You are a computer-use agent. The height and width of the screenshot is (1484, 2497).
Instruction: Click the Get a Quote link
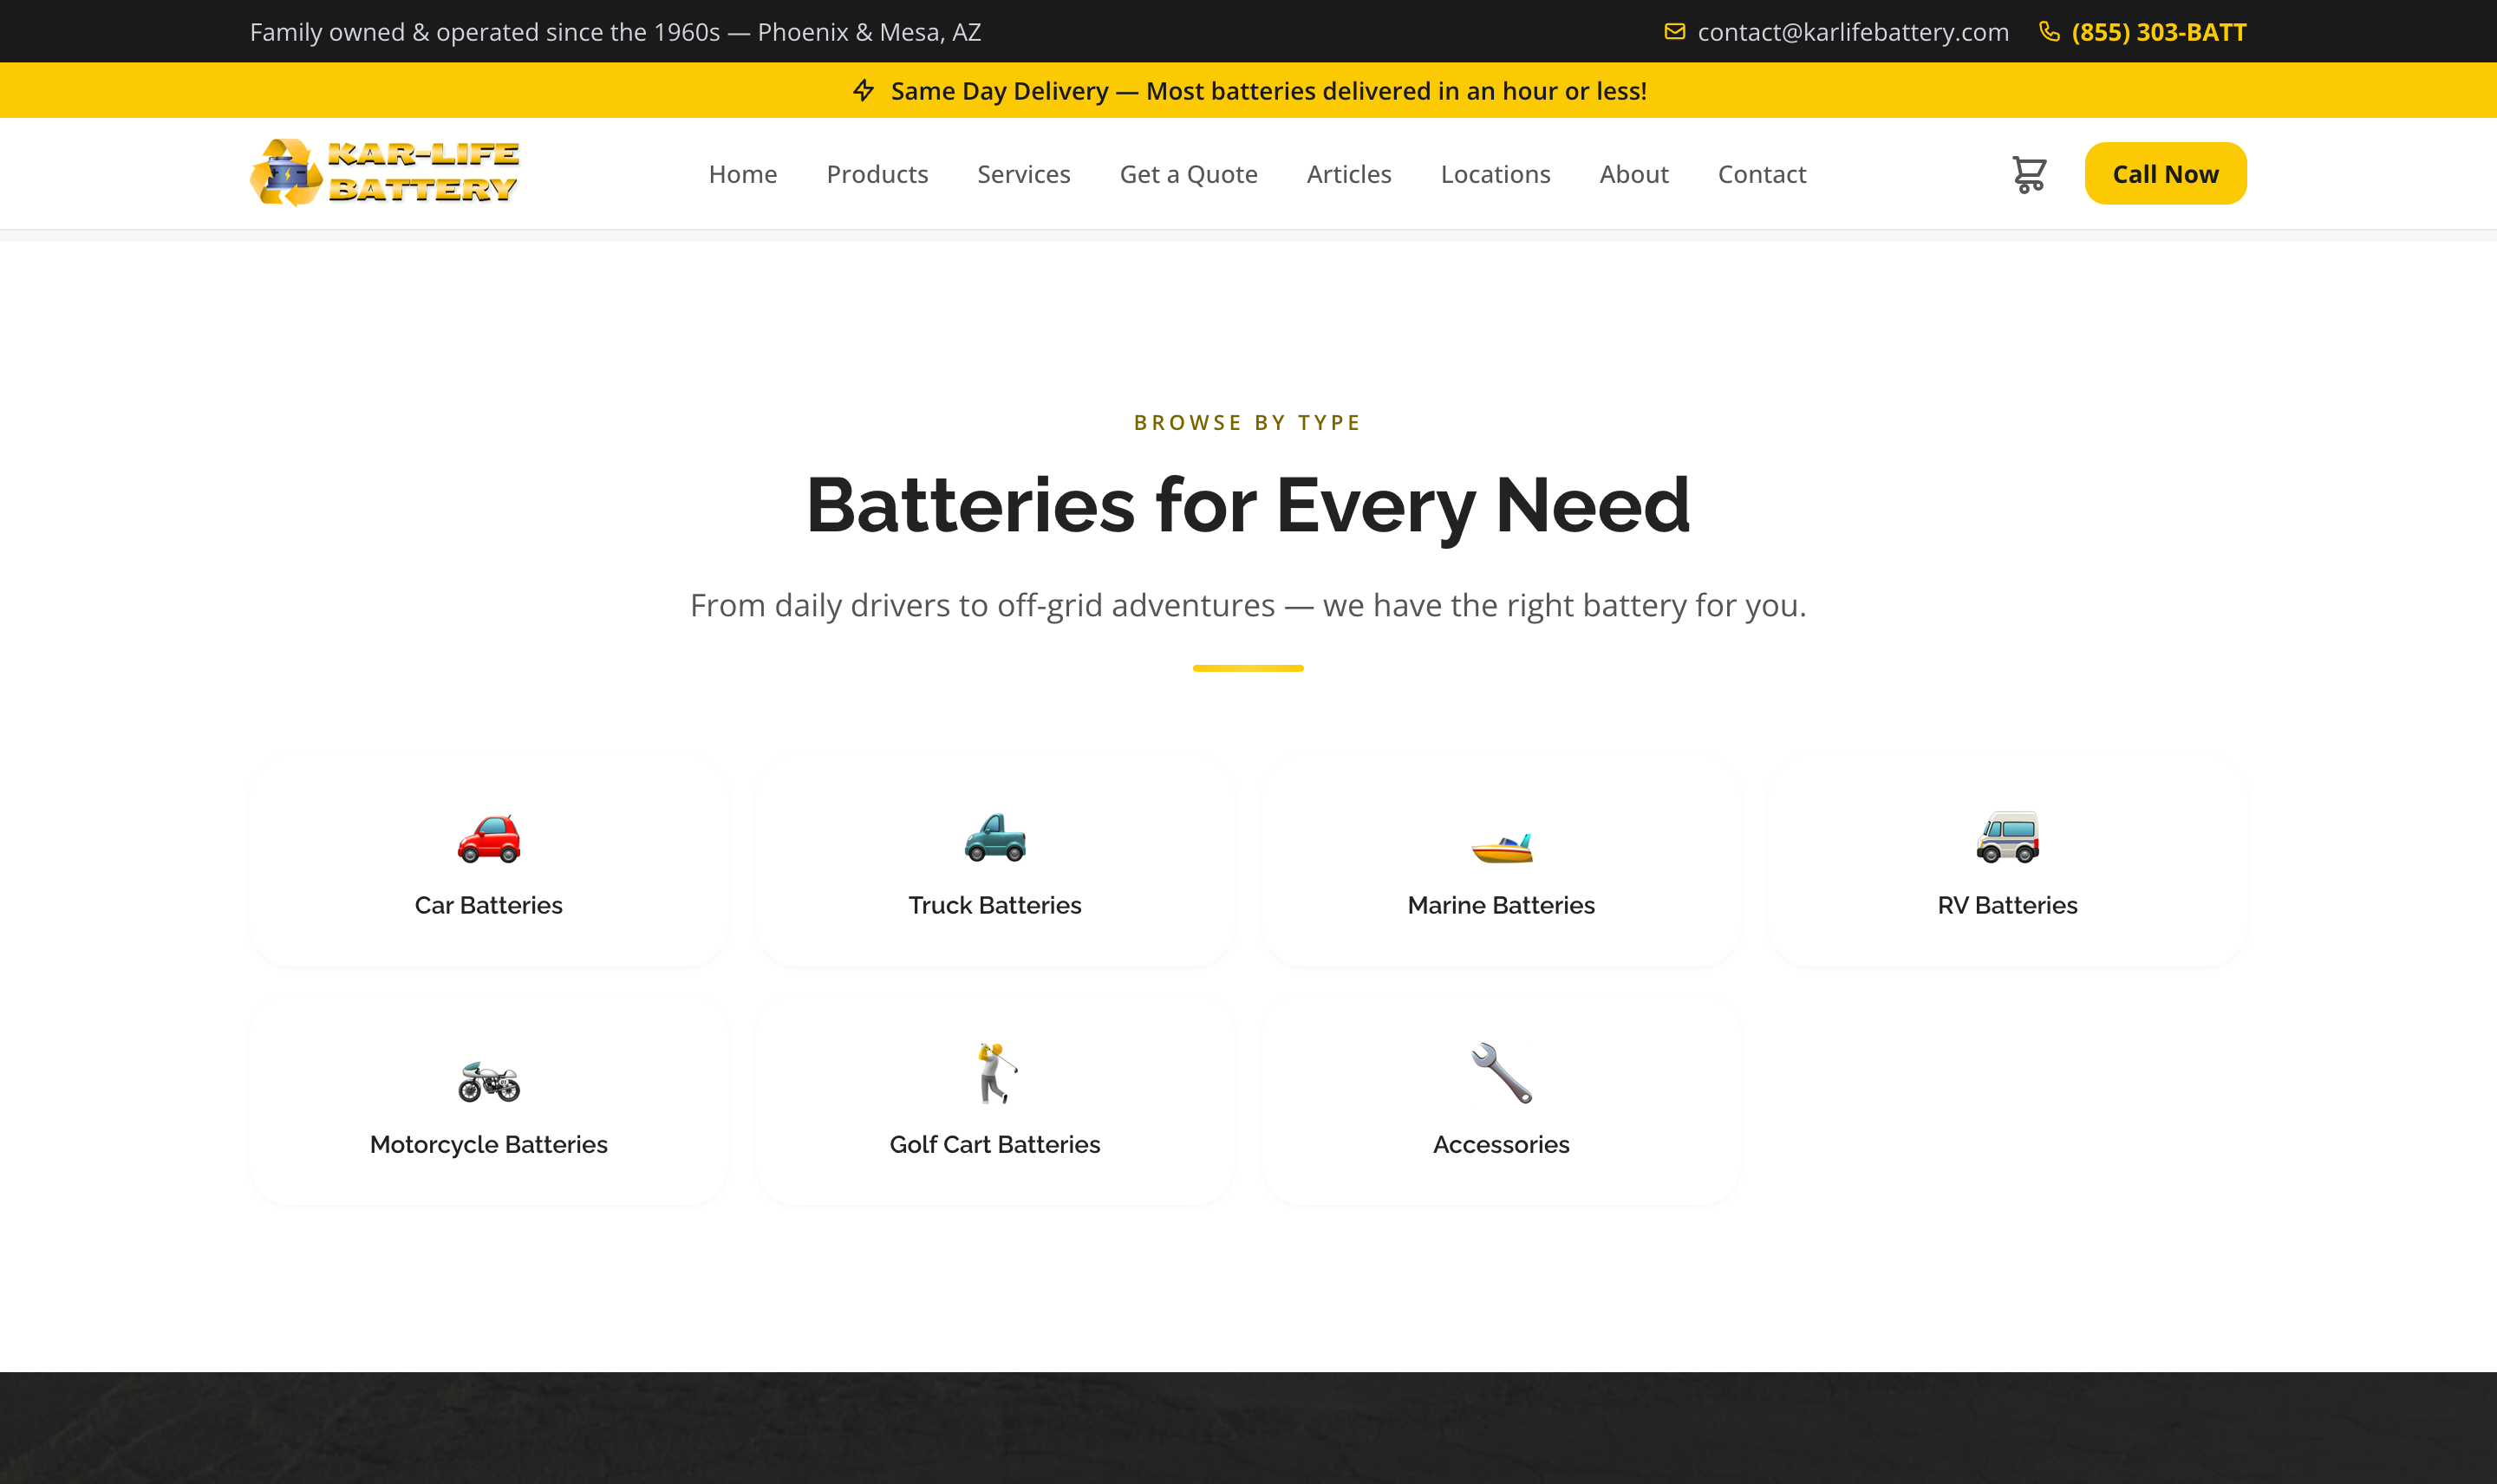click(1188, 173)
